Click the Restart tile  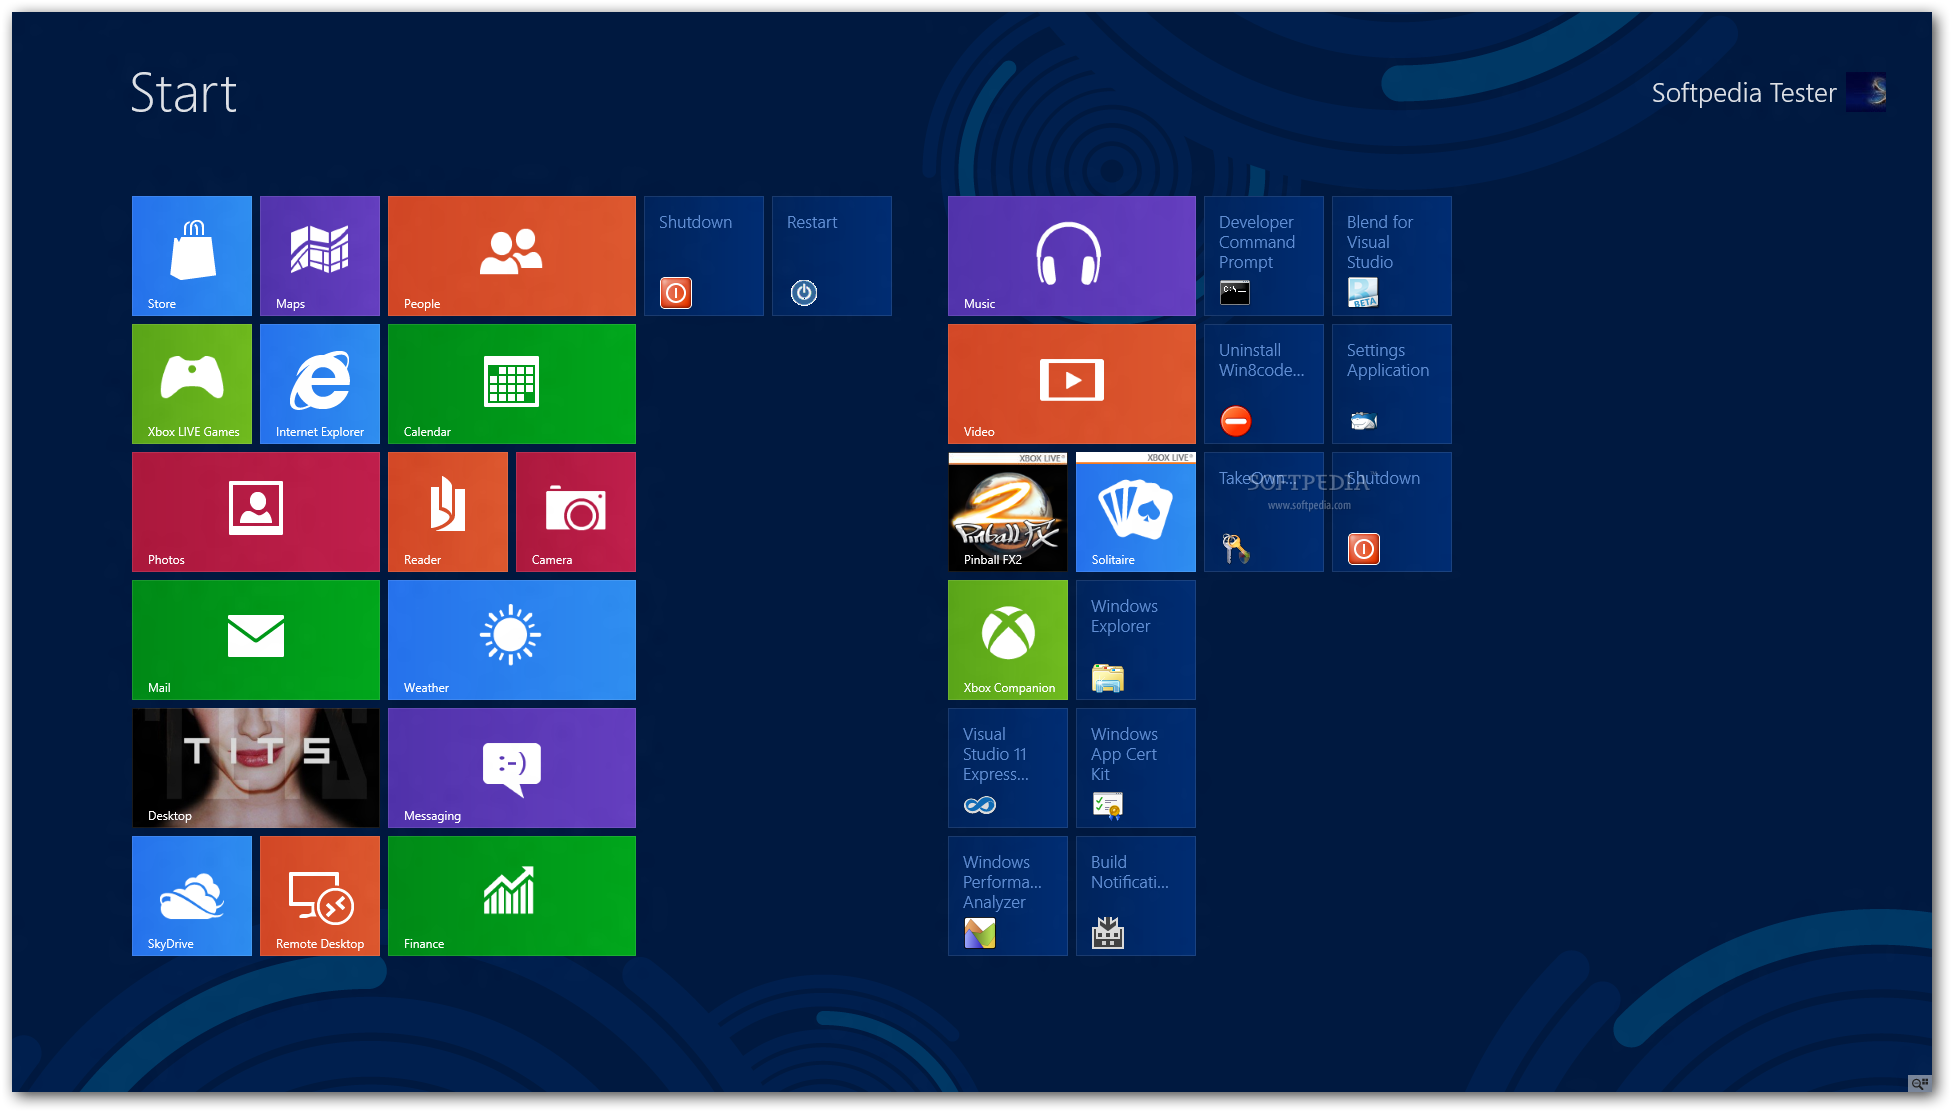coord(832,256)
